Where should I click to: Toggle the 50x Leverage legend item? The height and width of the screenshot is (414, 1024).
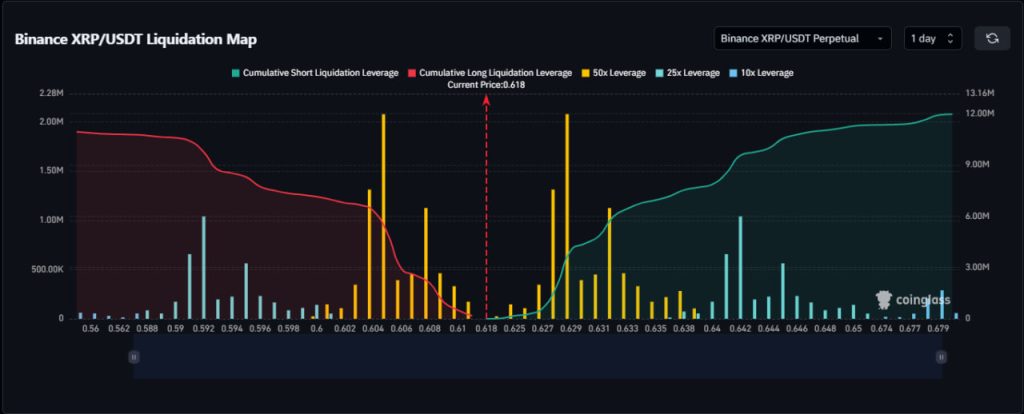pos(613,73)
